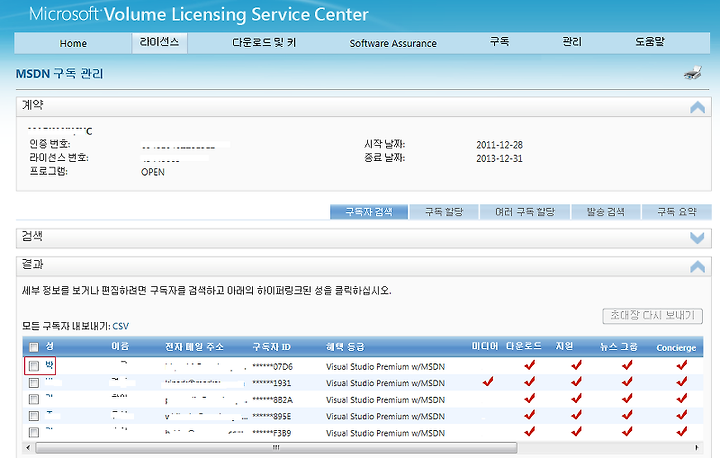Viewport: 720px width, 458px height.
Task: Open the 라이선스 menu
Action: point(159,42)
